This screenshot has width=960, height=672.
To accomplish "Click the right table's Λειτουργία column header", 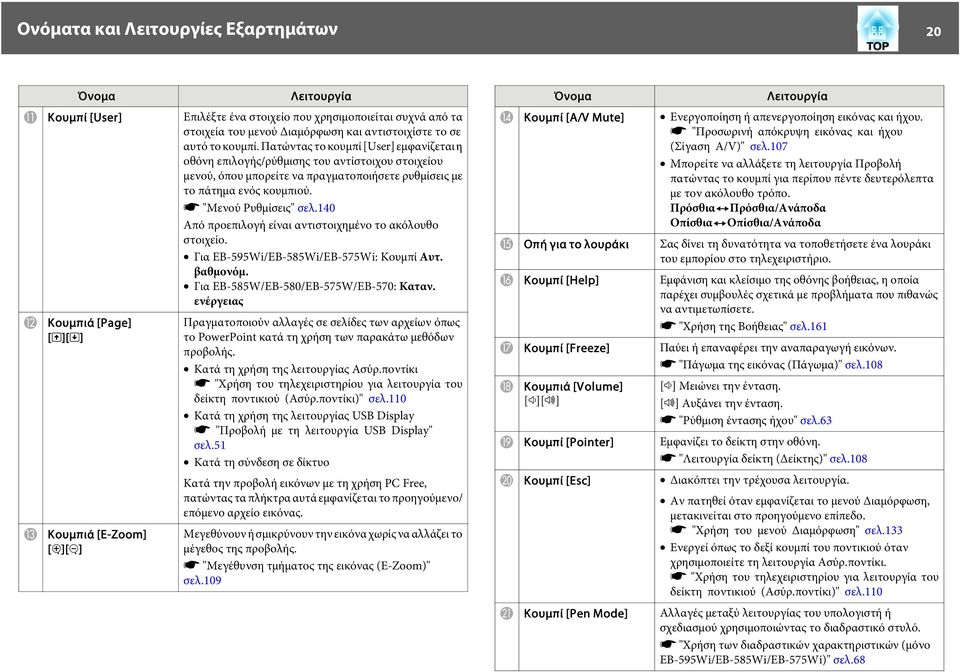I will (x=797, y=96).
